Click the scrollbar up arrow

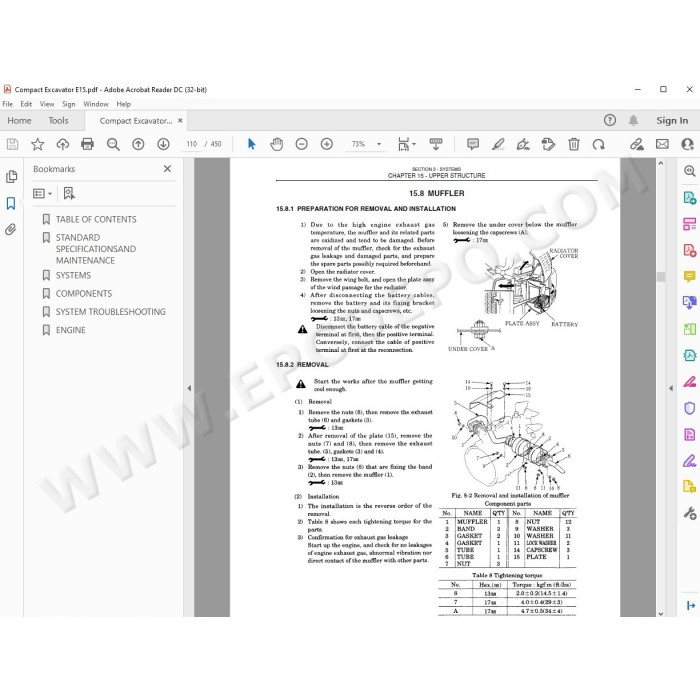coord(661,163)
